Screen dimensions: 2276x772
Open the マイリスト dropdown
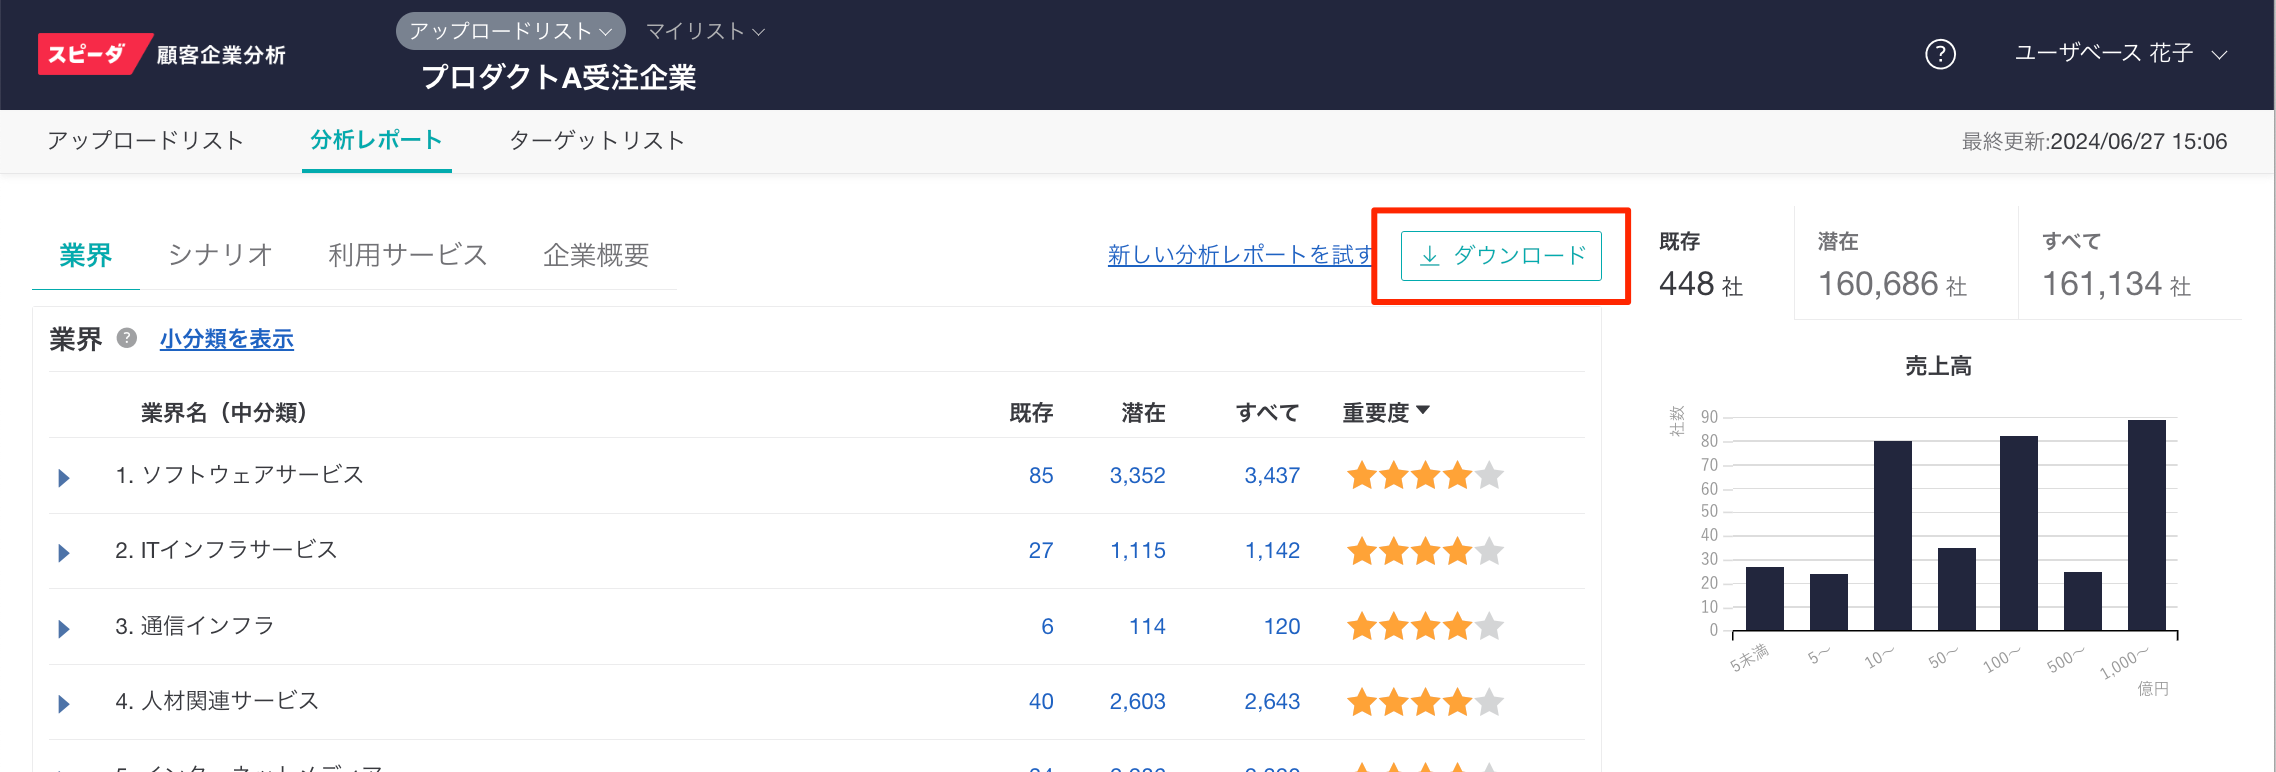[x=705, y=31]
